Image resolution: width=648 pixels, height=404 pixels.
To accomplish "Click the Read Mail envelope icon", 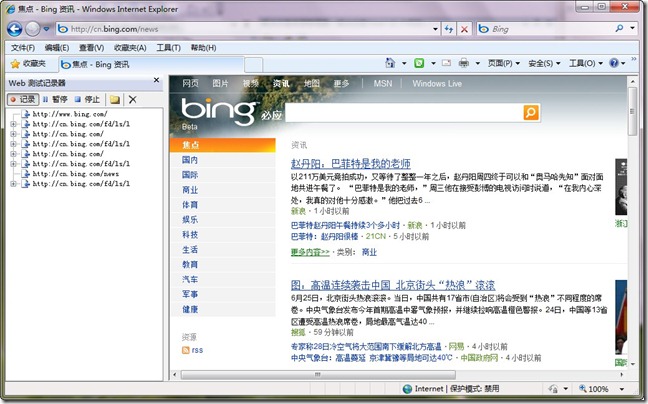I will 446,63.
